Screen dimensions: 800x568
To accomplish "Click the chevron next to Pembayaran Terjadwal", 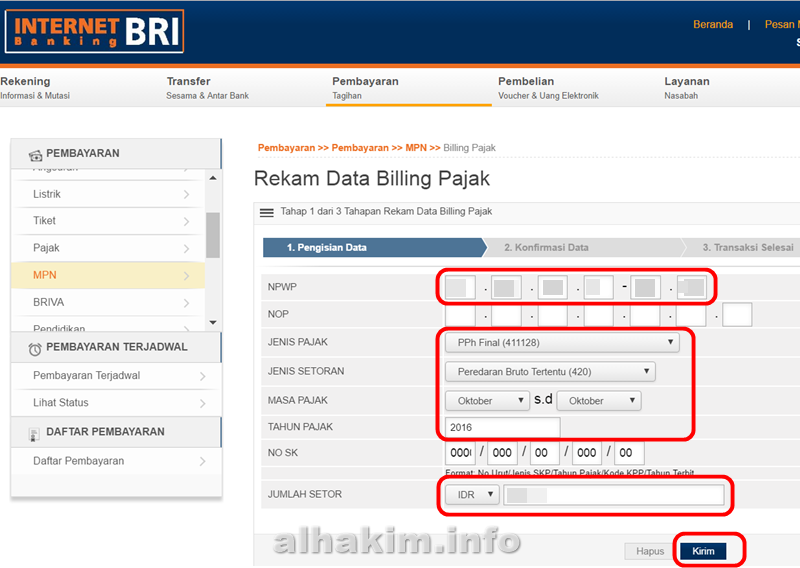I will (x=203, y=376).
